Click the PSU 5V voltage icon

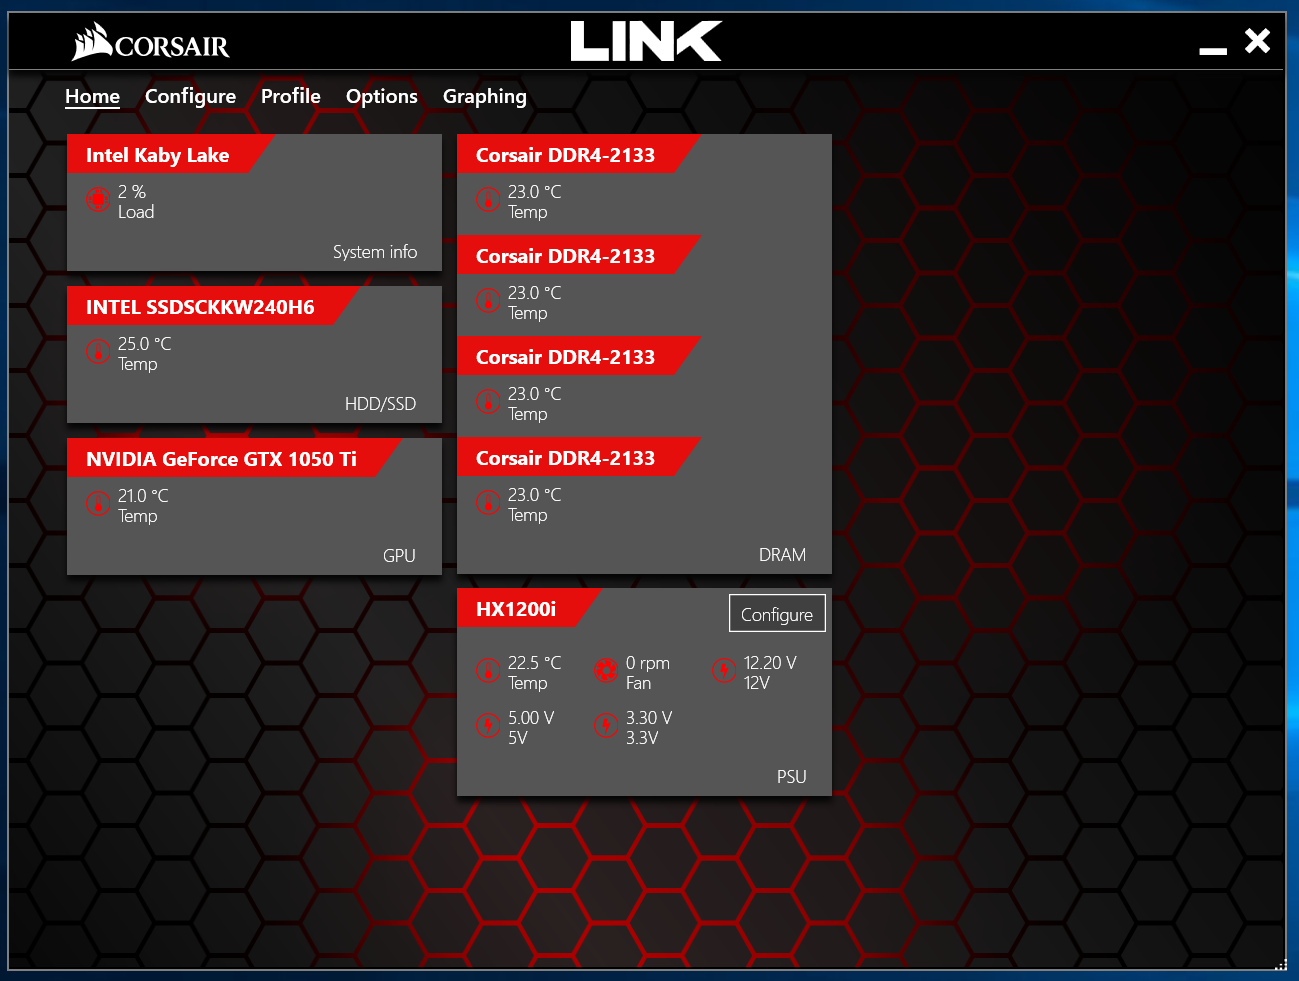click(487, 726)
